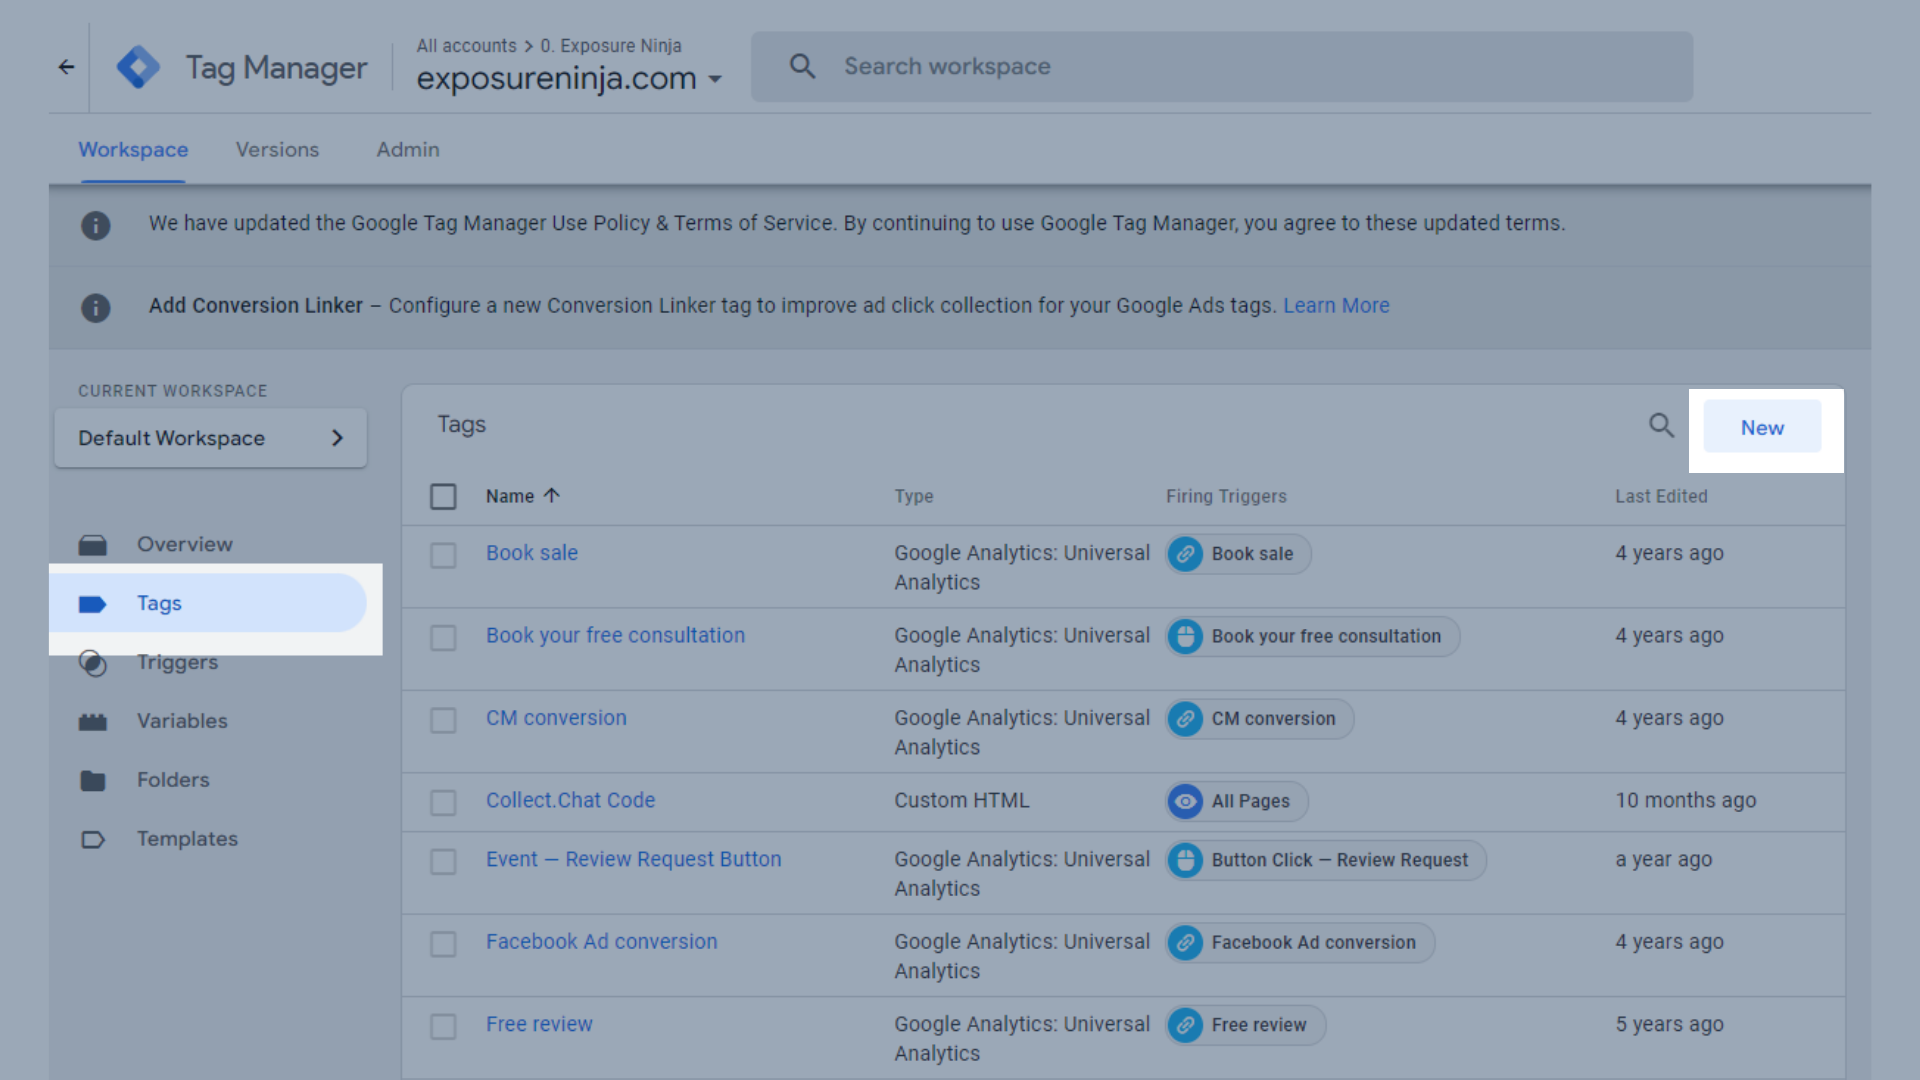The width and height of the screenshot is (1920, 1080).
Task: Click the magnifier icon in Tags panel
Action: tap(1661, 426)
